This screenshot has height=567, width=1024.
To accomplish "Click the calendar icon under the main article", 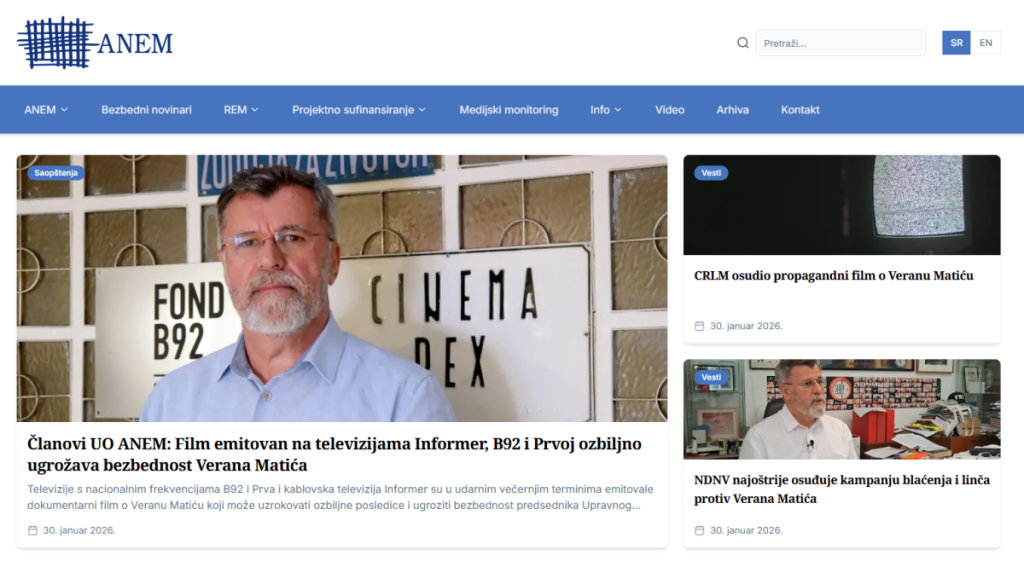I will [x=33, y=530].
